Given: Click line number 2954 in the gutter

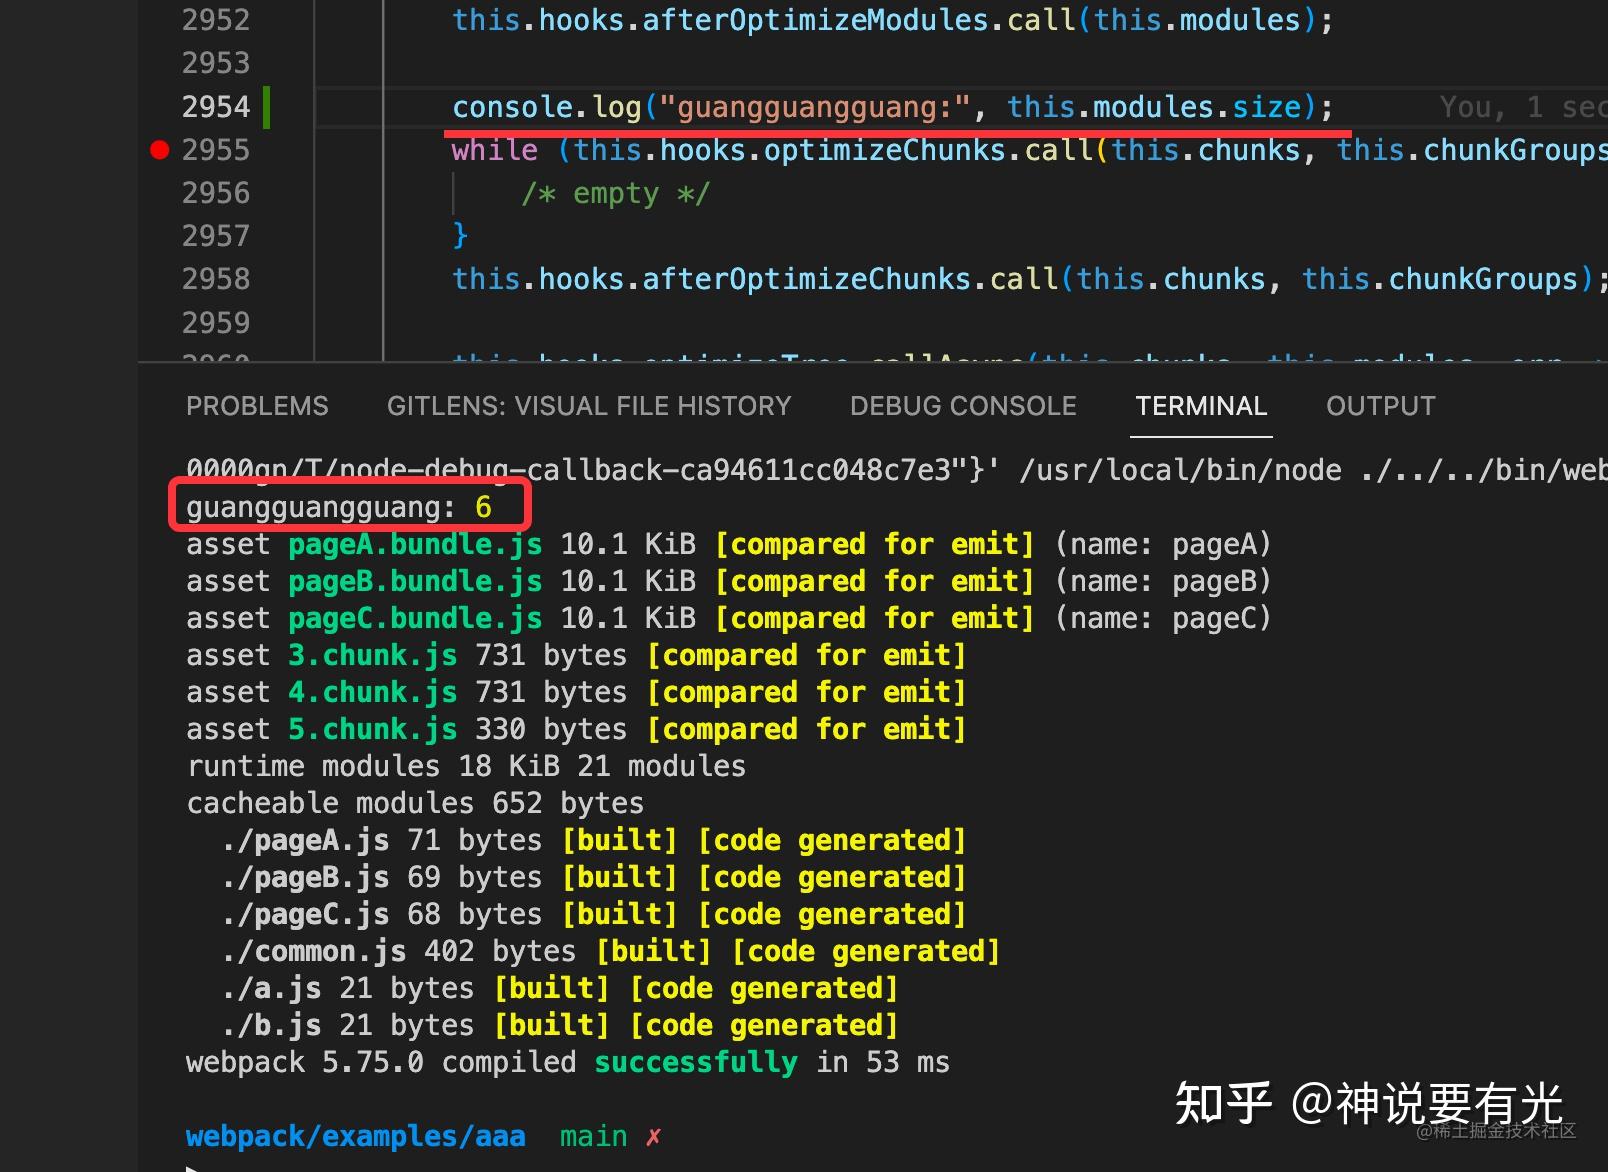Looking at the screenshot, I should coord(216,106).
